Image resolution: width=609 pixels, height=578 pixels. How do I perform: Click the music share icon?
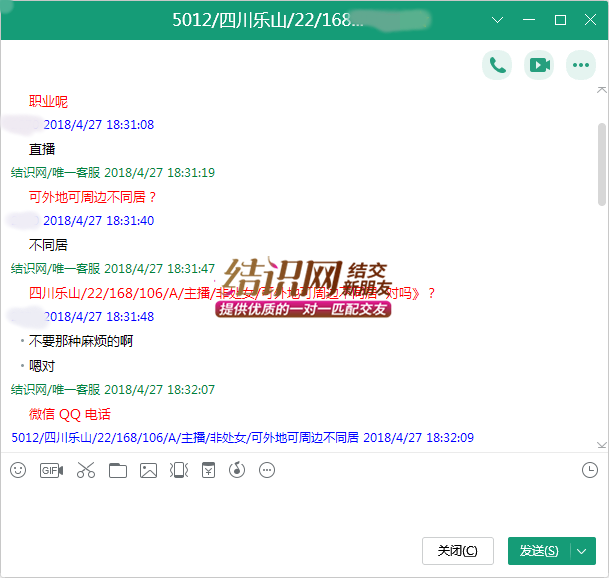[x=237, y=470]
